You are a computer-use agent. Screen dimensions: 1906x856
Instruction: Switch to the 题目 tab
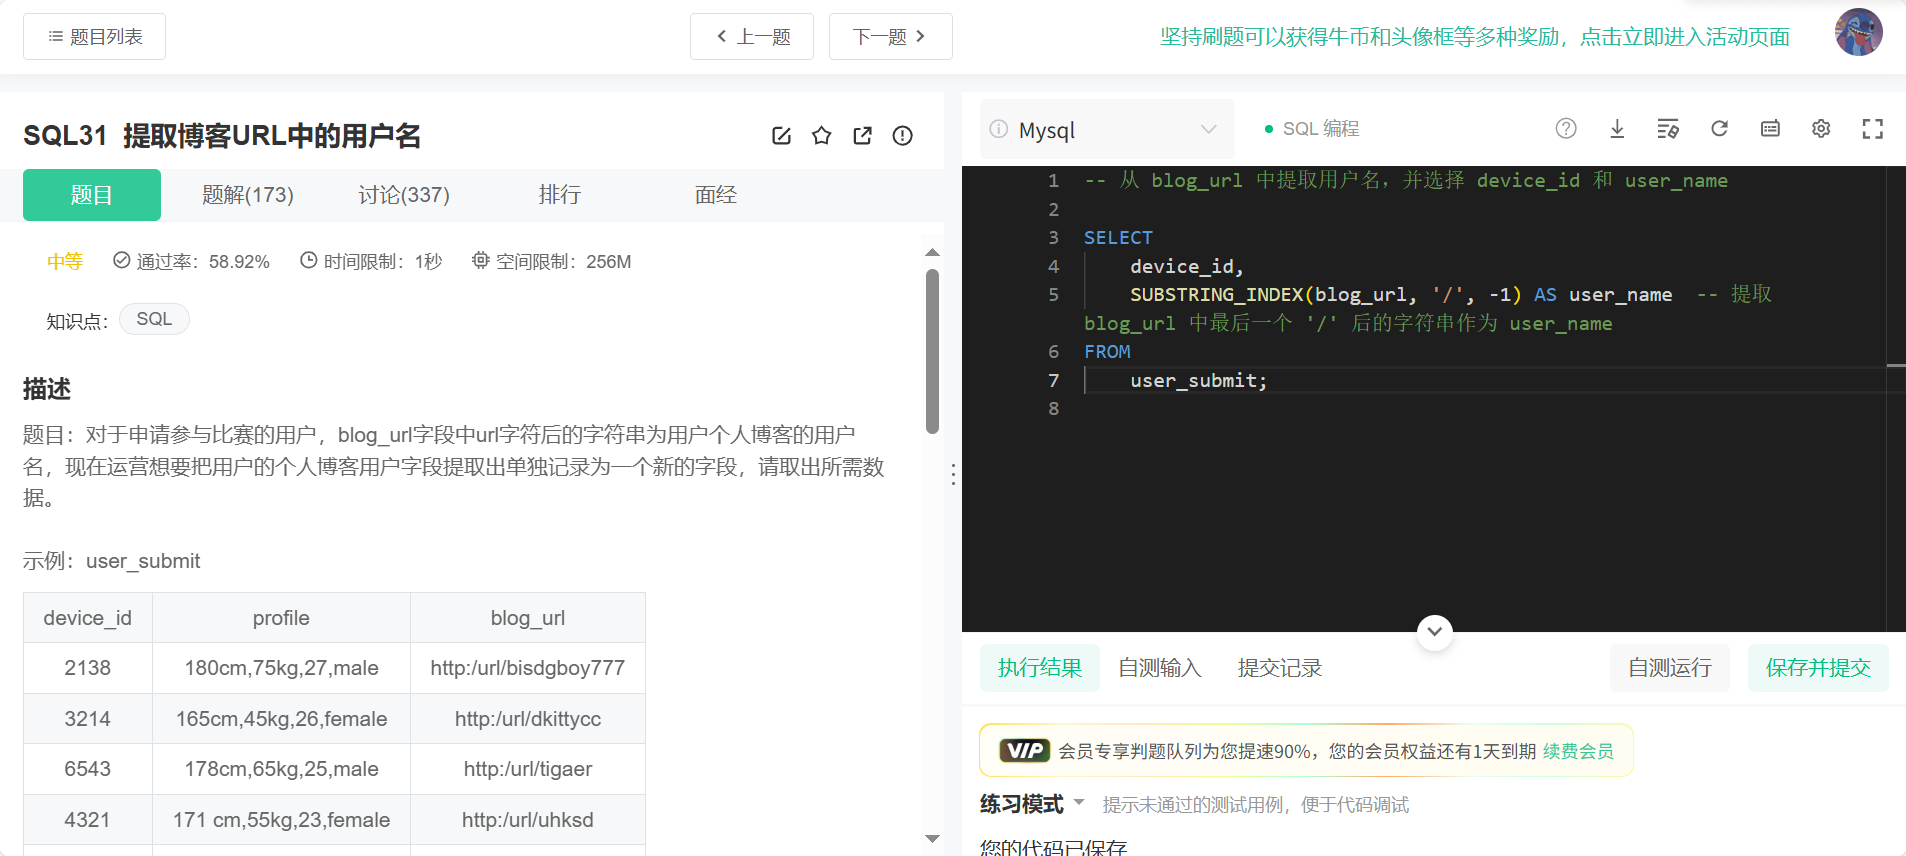[92, 195]
